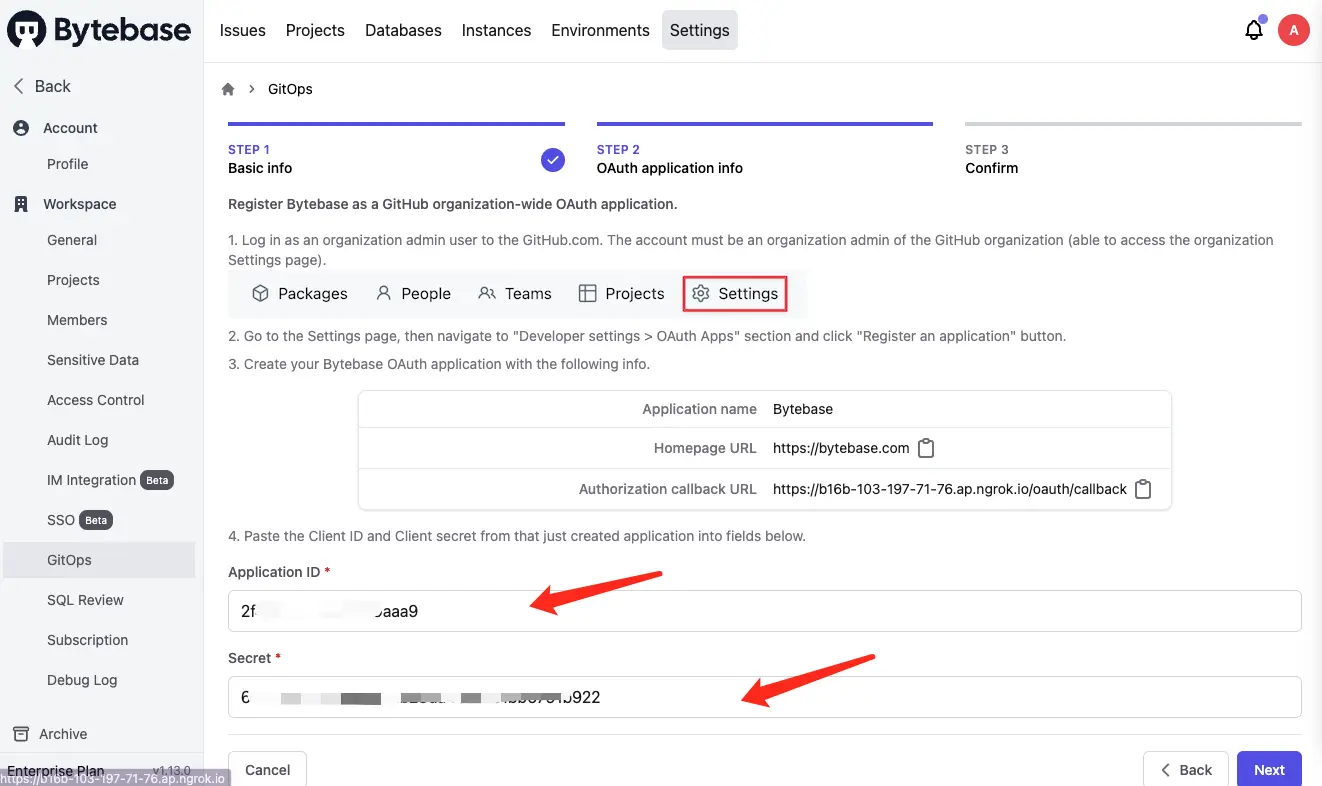The height and width of the screenshot is (786, 1322).
Task: Switch to the Environments section
Action: 599,30
